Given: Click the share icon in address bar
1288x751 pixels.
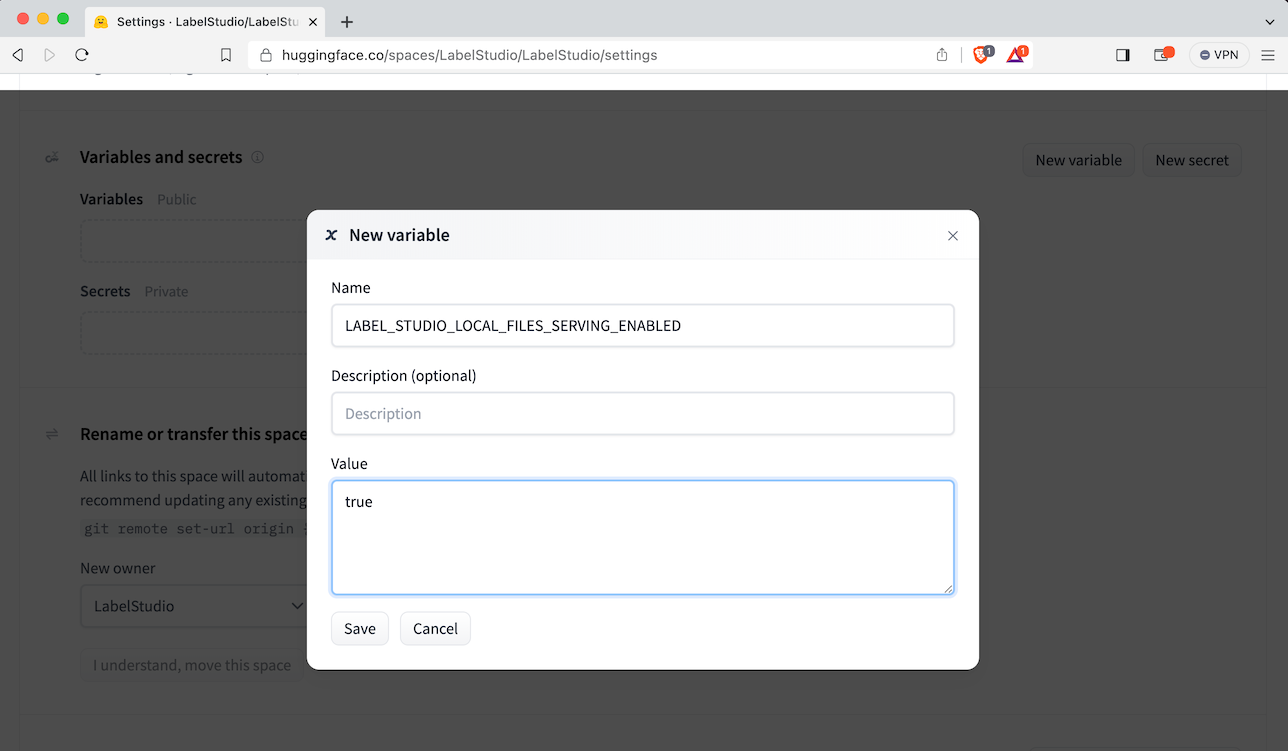Looking at the screenshot, I should point(941,55).
